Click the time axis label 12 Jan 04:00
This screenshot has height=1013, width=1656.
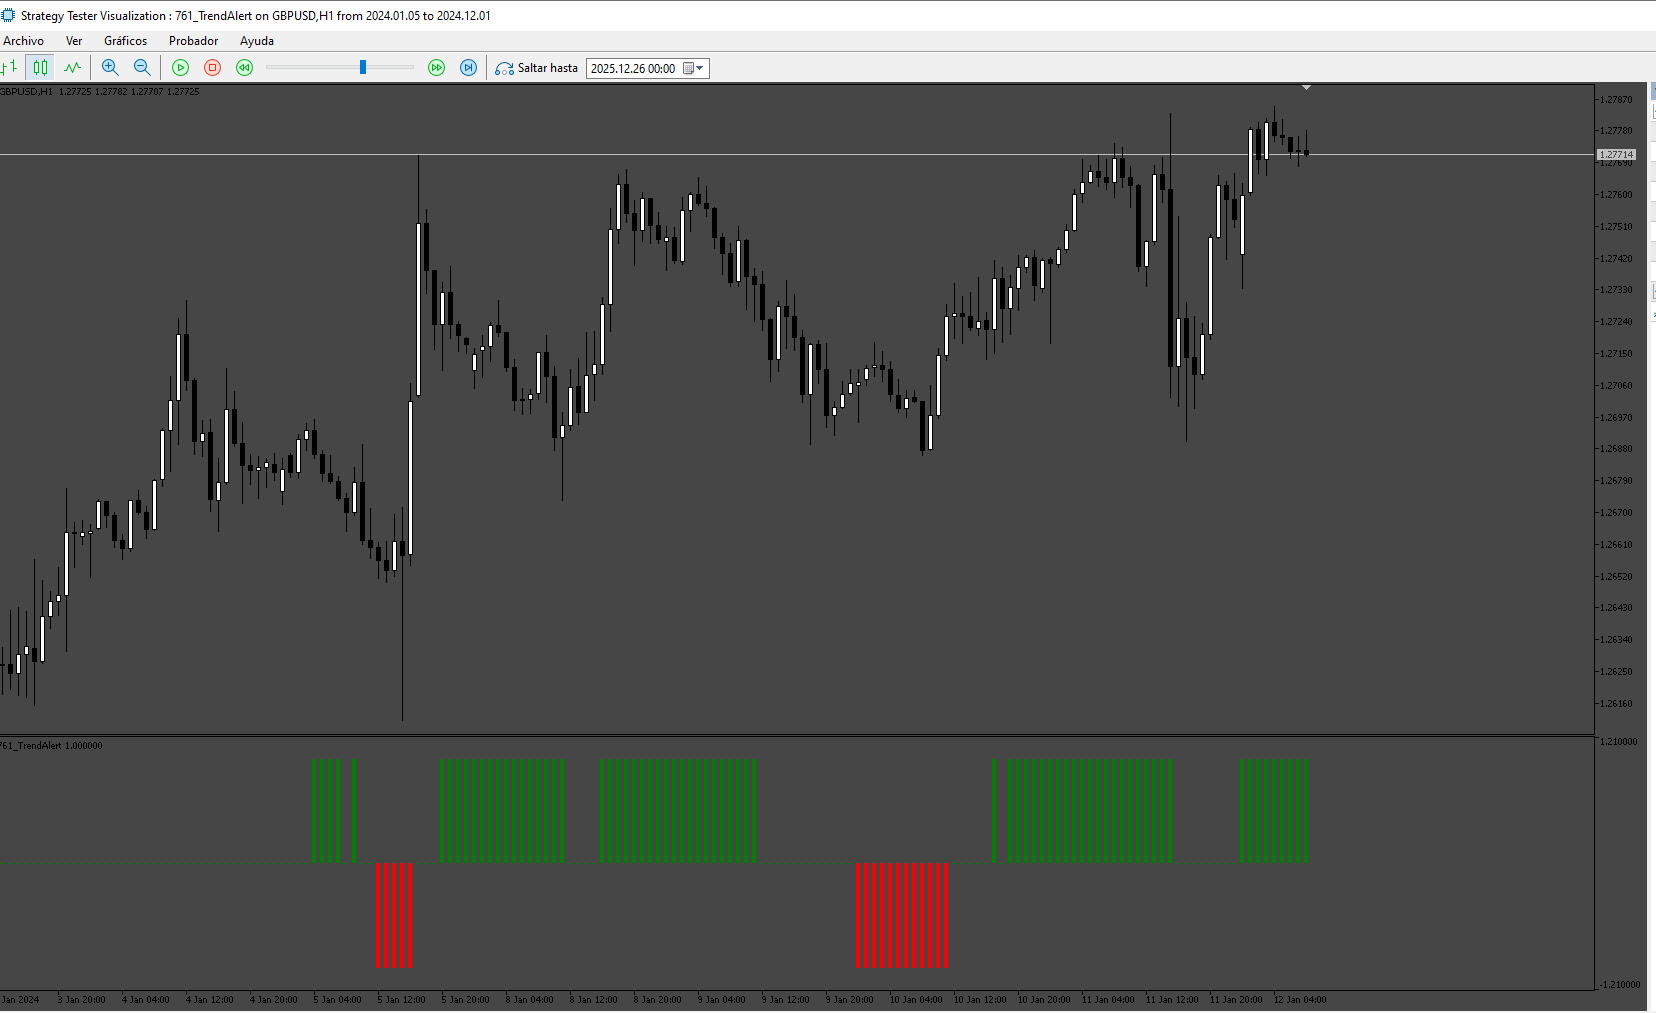point(1300,999)
